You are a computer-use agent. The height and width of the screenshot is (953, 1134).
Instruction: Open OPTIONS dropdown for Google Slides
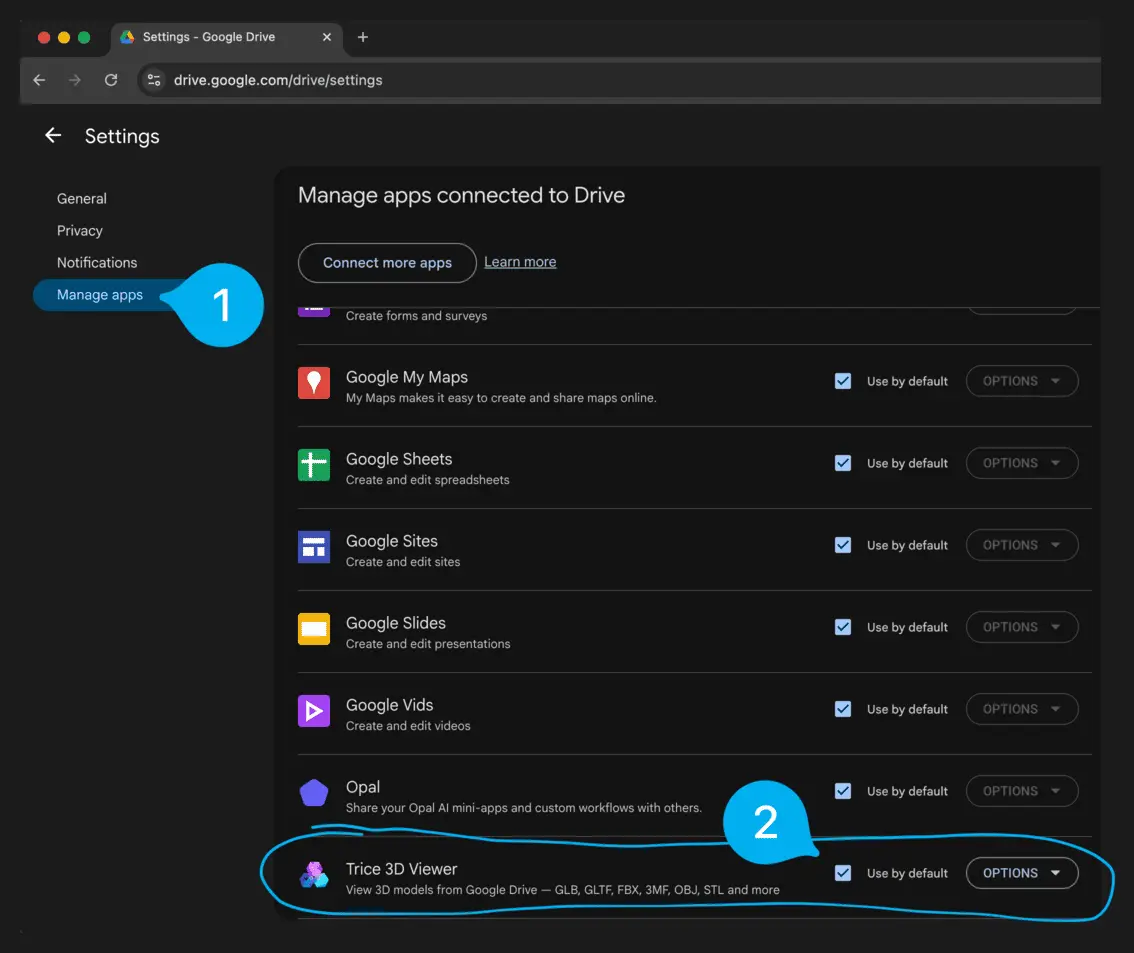point(1022,627)
